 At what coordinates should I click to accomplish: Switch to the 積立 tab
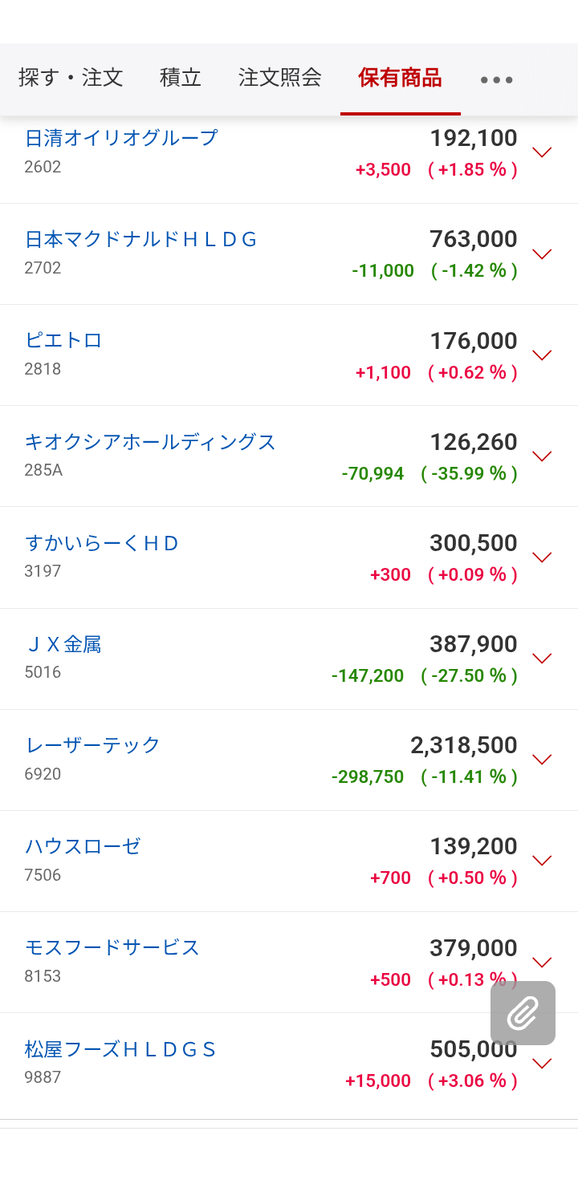[x=180, y=78]
